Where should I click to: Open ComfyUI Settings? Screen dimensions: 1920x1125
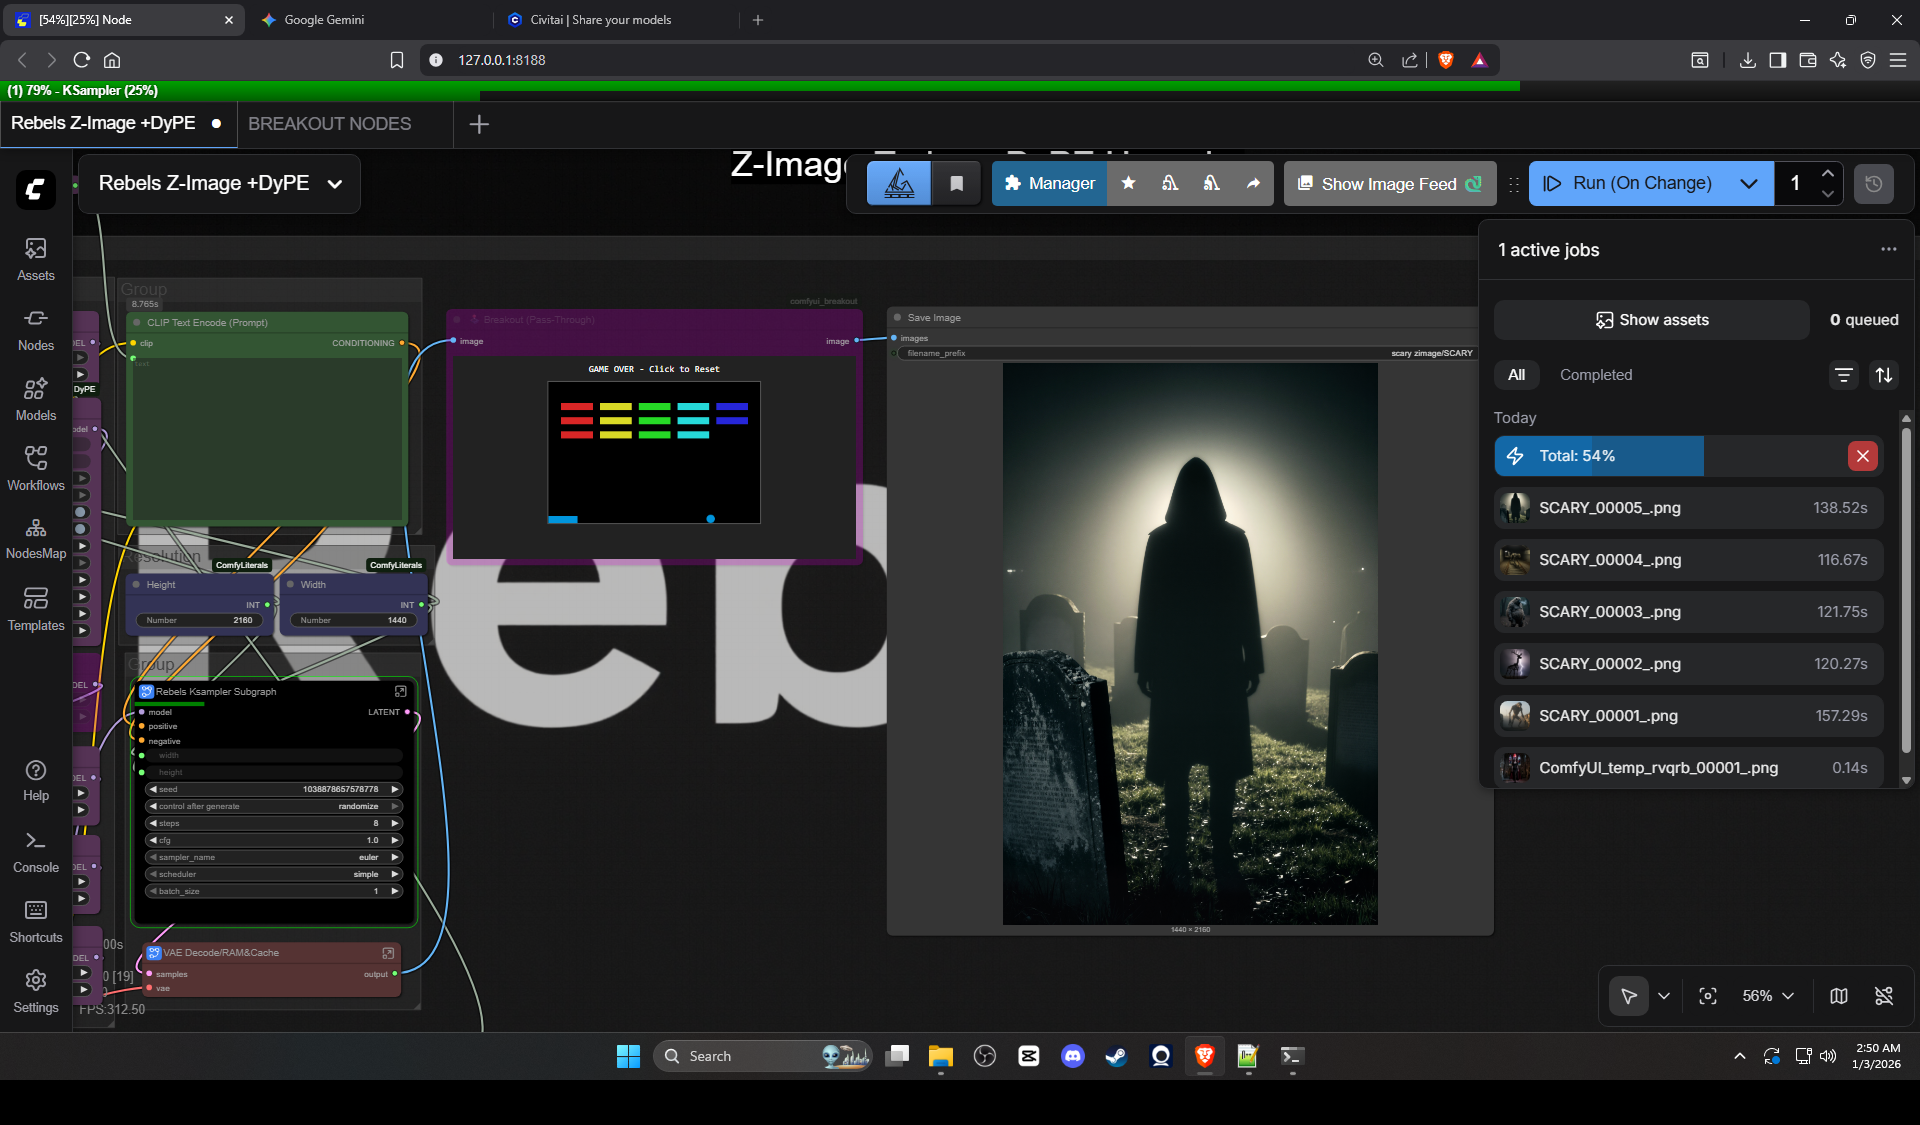coord(36,992)
